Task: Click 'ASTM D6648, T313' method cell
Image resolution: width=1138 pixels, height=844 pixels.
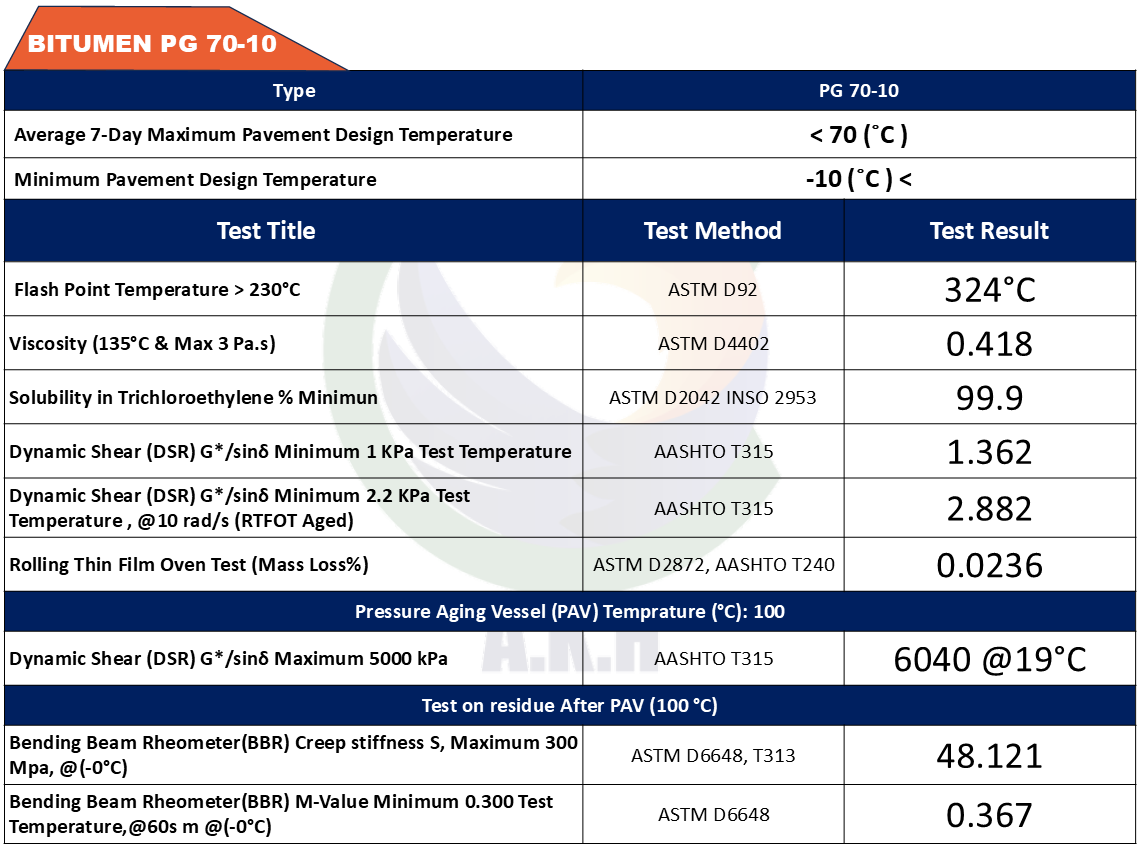Action: pyautogui.click(x=713, y=755)
